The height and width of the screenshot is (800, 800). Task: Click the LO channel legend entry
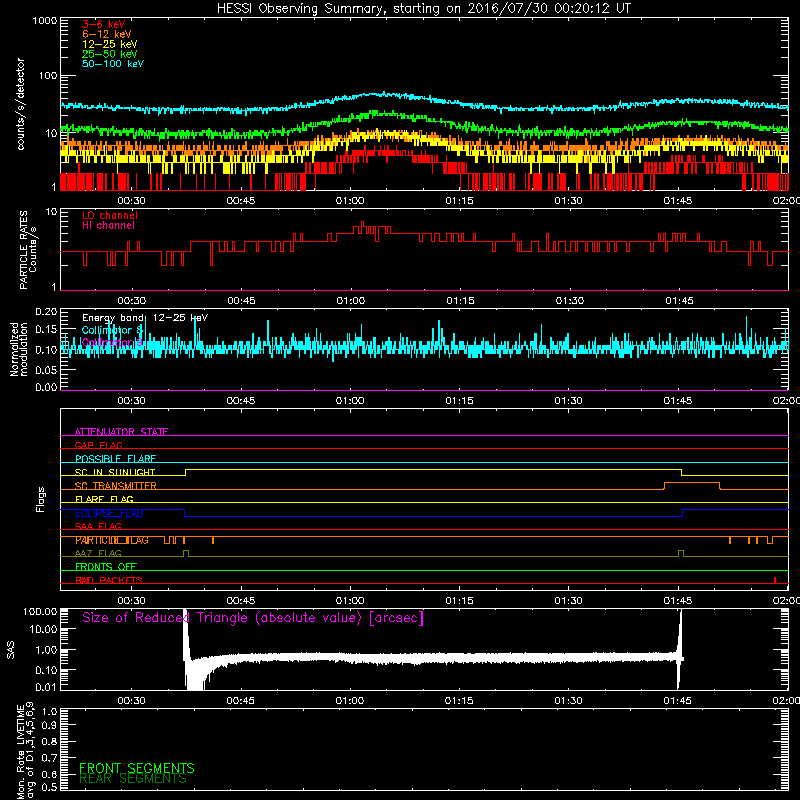tap(110, 215)
